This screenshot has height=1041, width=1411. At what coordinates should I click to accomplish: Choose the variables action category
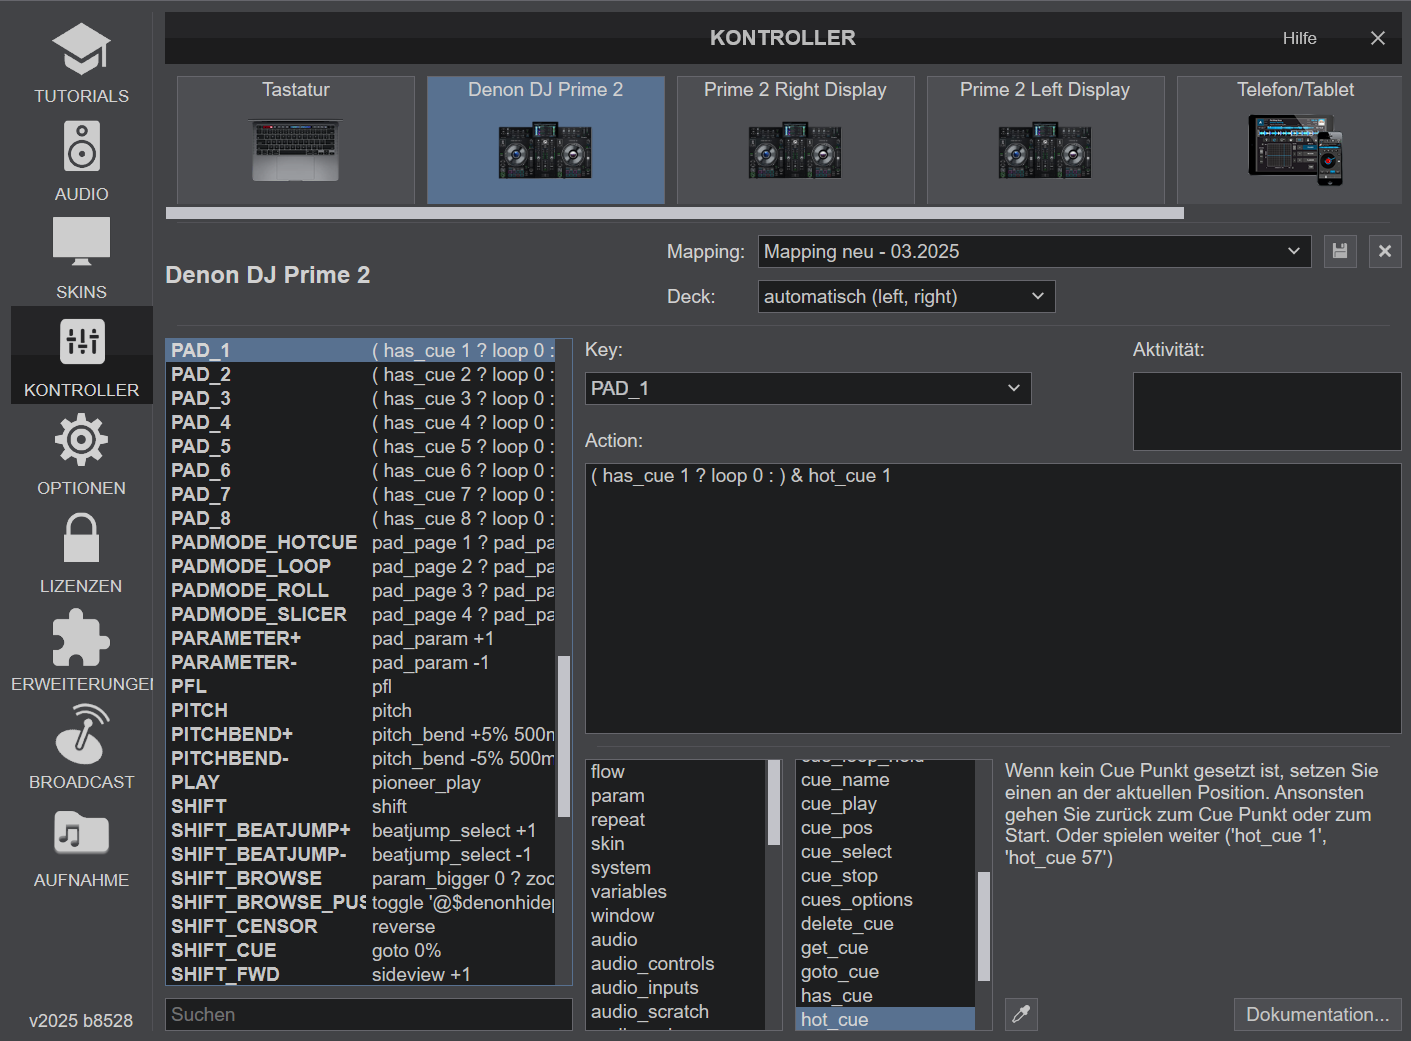676,892
